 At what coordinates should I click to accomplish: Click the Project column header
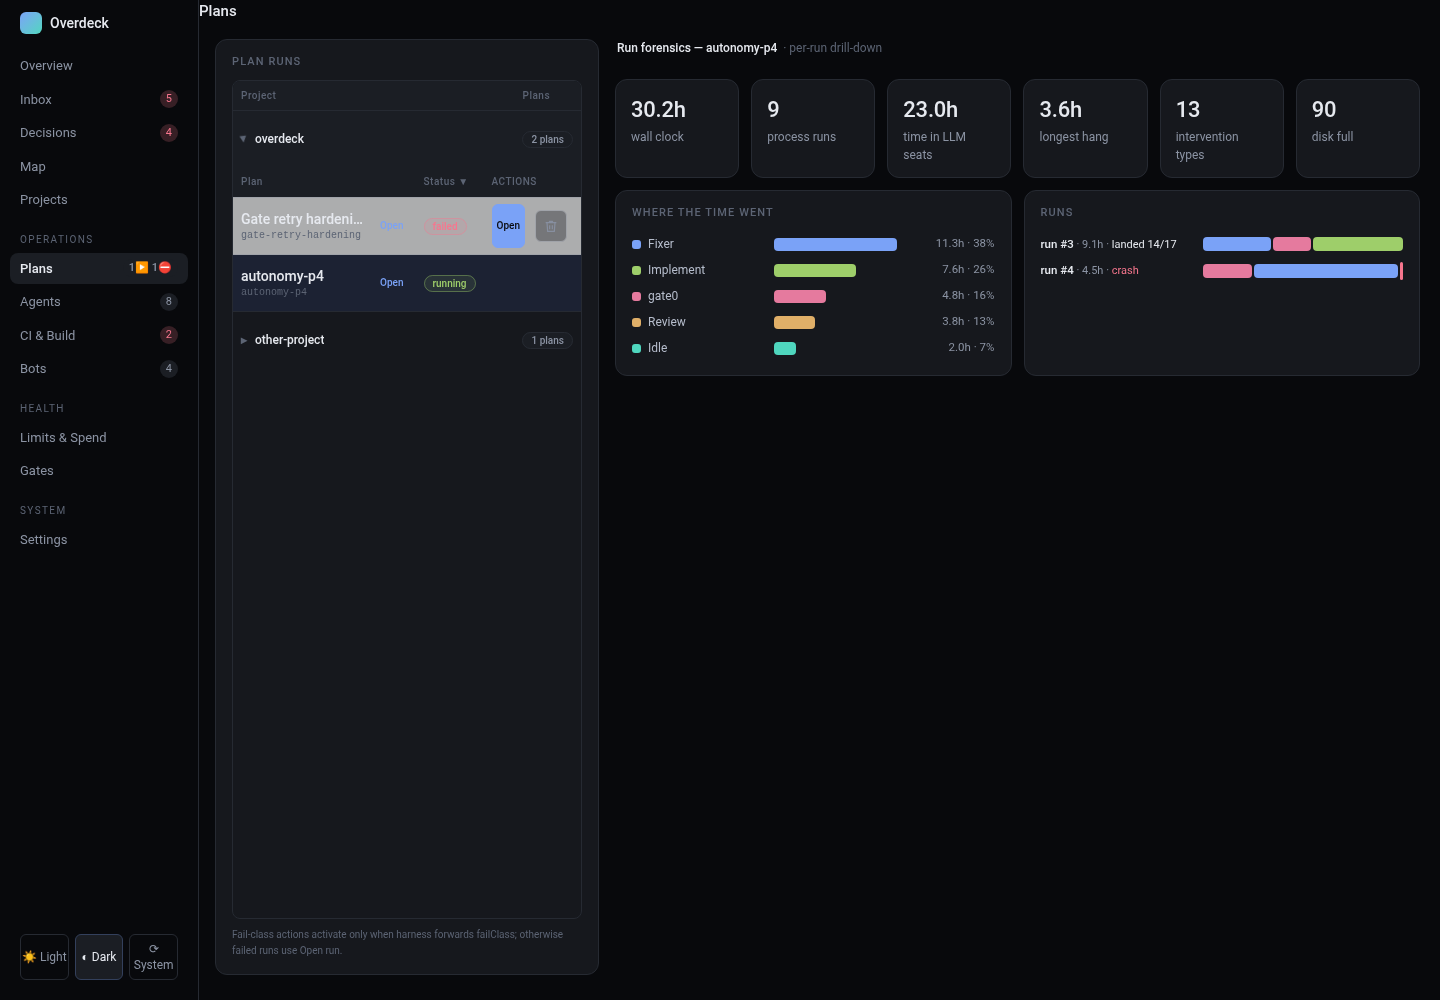coord(258,95)
